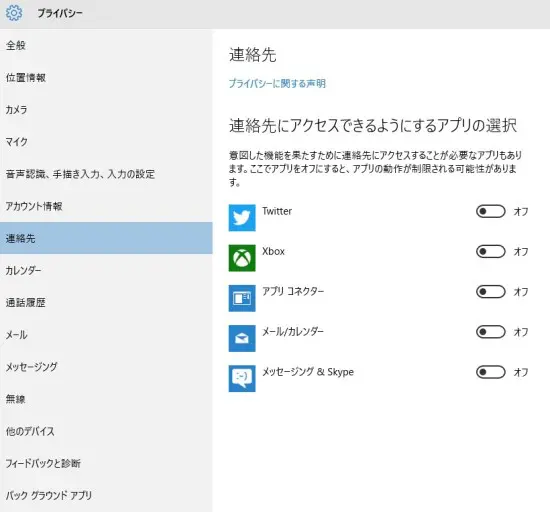Toggle メール/カレンダー contacts access
This screenshot has width=550, height=512.
[490, 332]
